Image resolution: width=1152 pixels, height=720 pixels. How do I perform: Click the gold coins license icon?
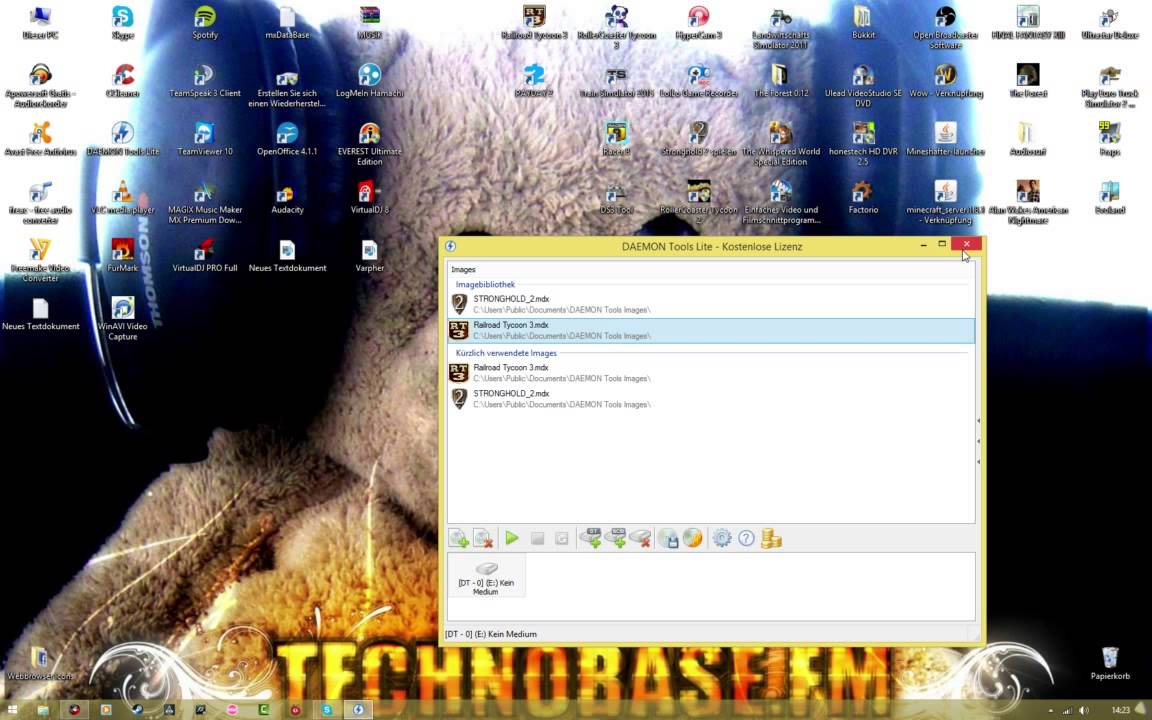tap(771, 539)
